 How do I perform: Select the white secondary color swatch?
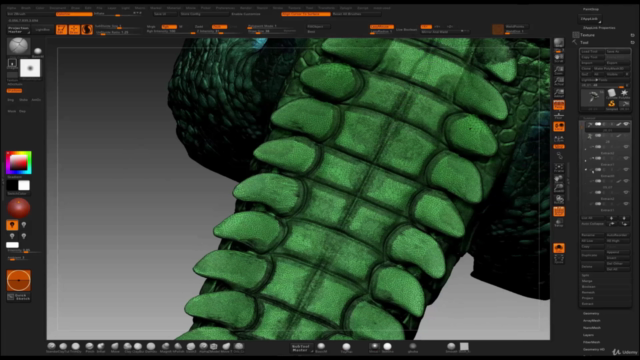point(24,185)
